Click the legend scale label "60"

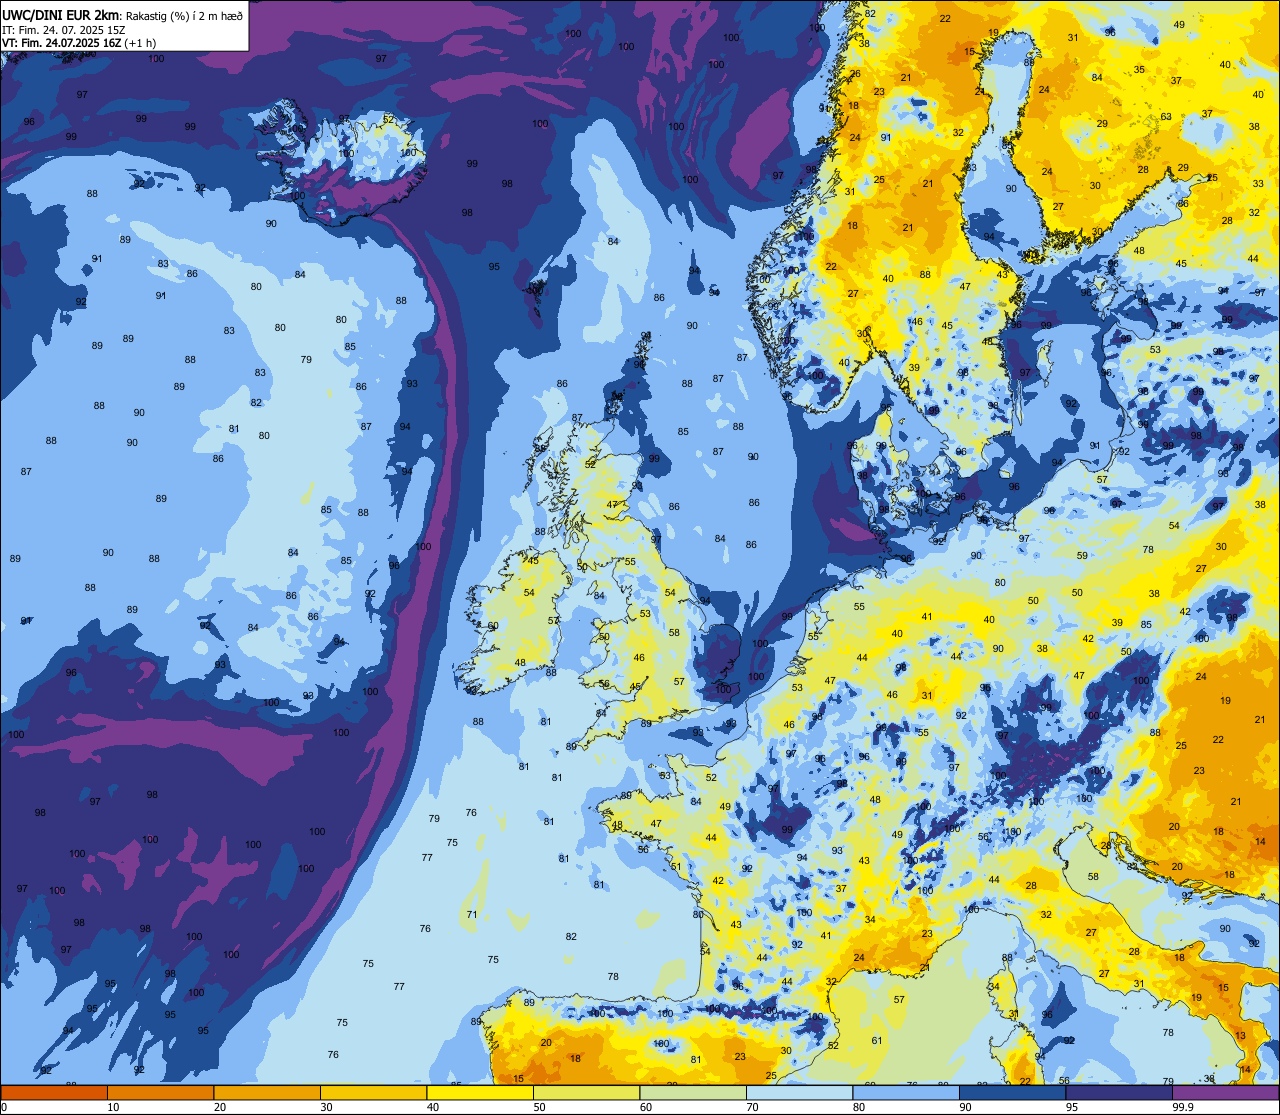(645, 1107)
